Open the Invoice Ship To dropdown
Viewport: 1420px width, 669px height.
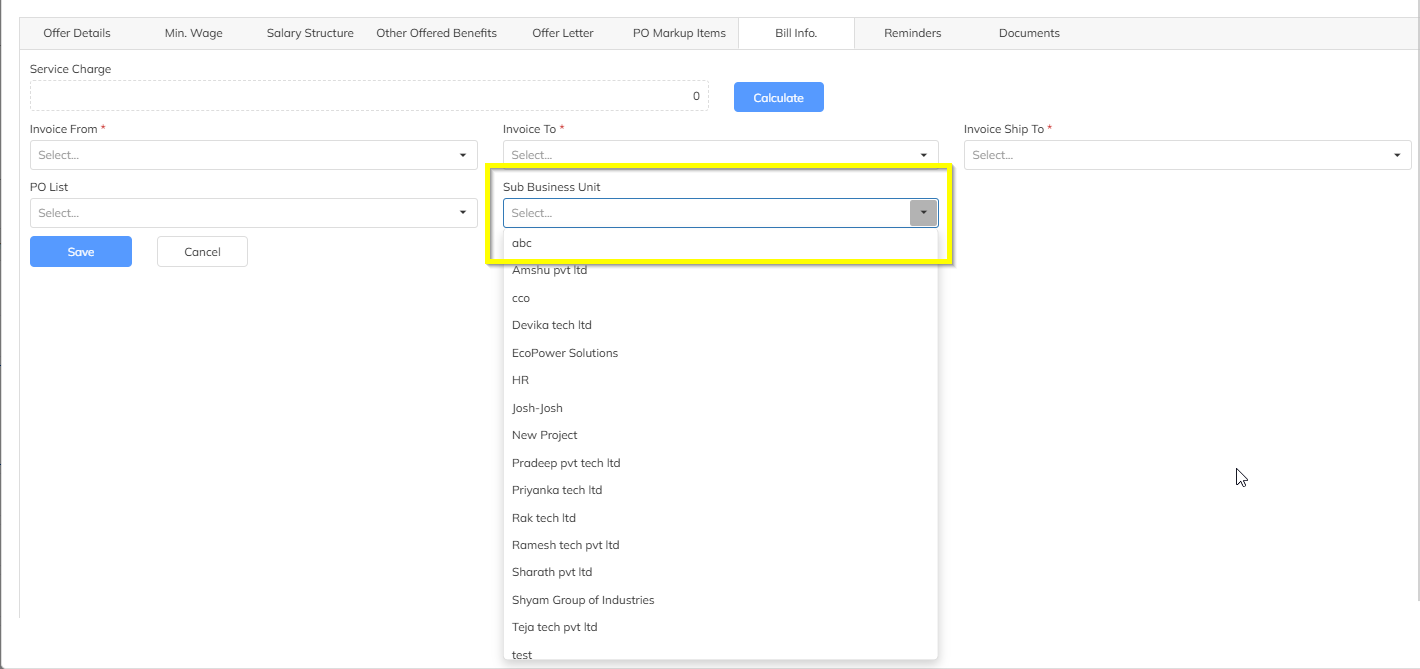click(1187, 155)
